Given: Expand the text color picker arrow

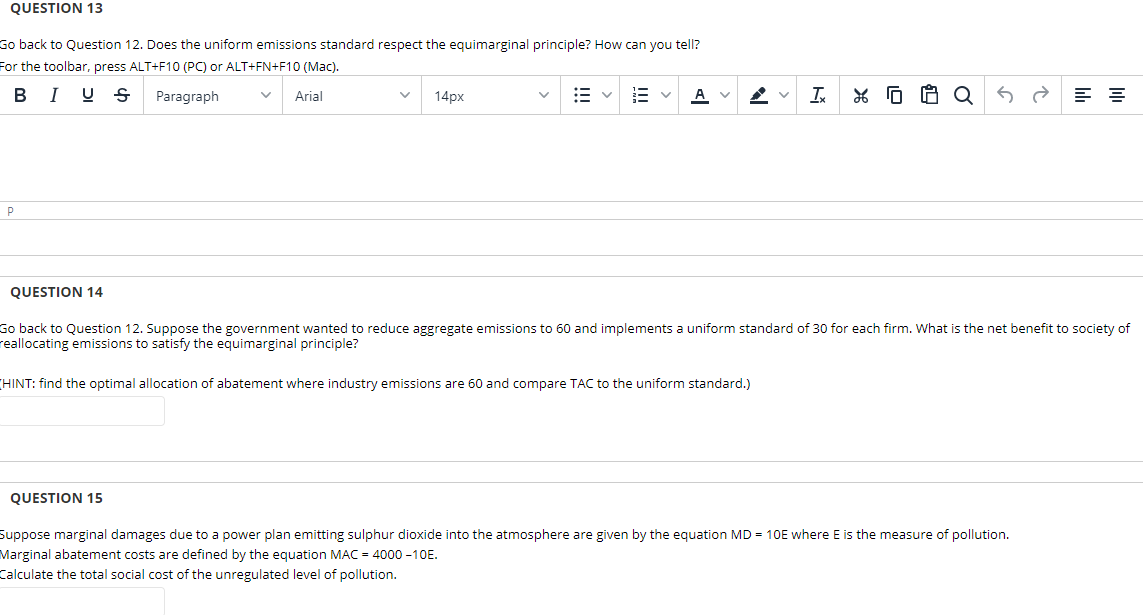Looking at the screenshot, I should click(x=725, y=95).
